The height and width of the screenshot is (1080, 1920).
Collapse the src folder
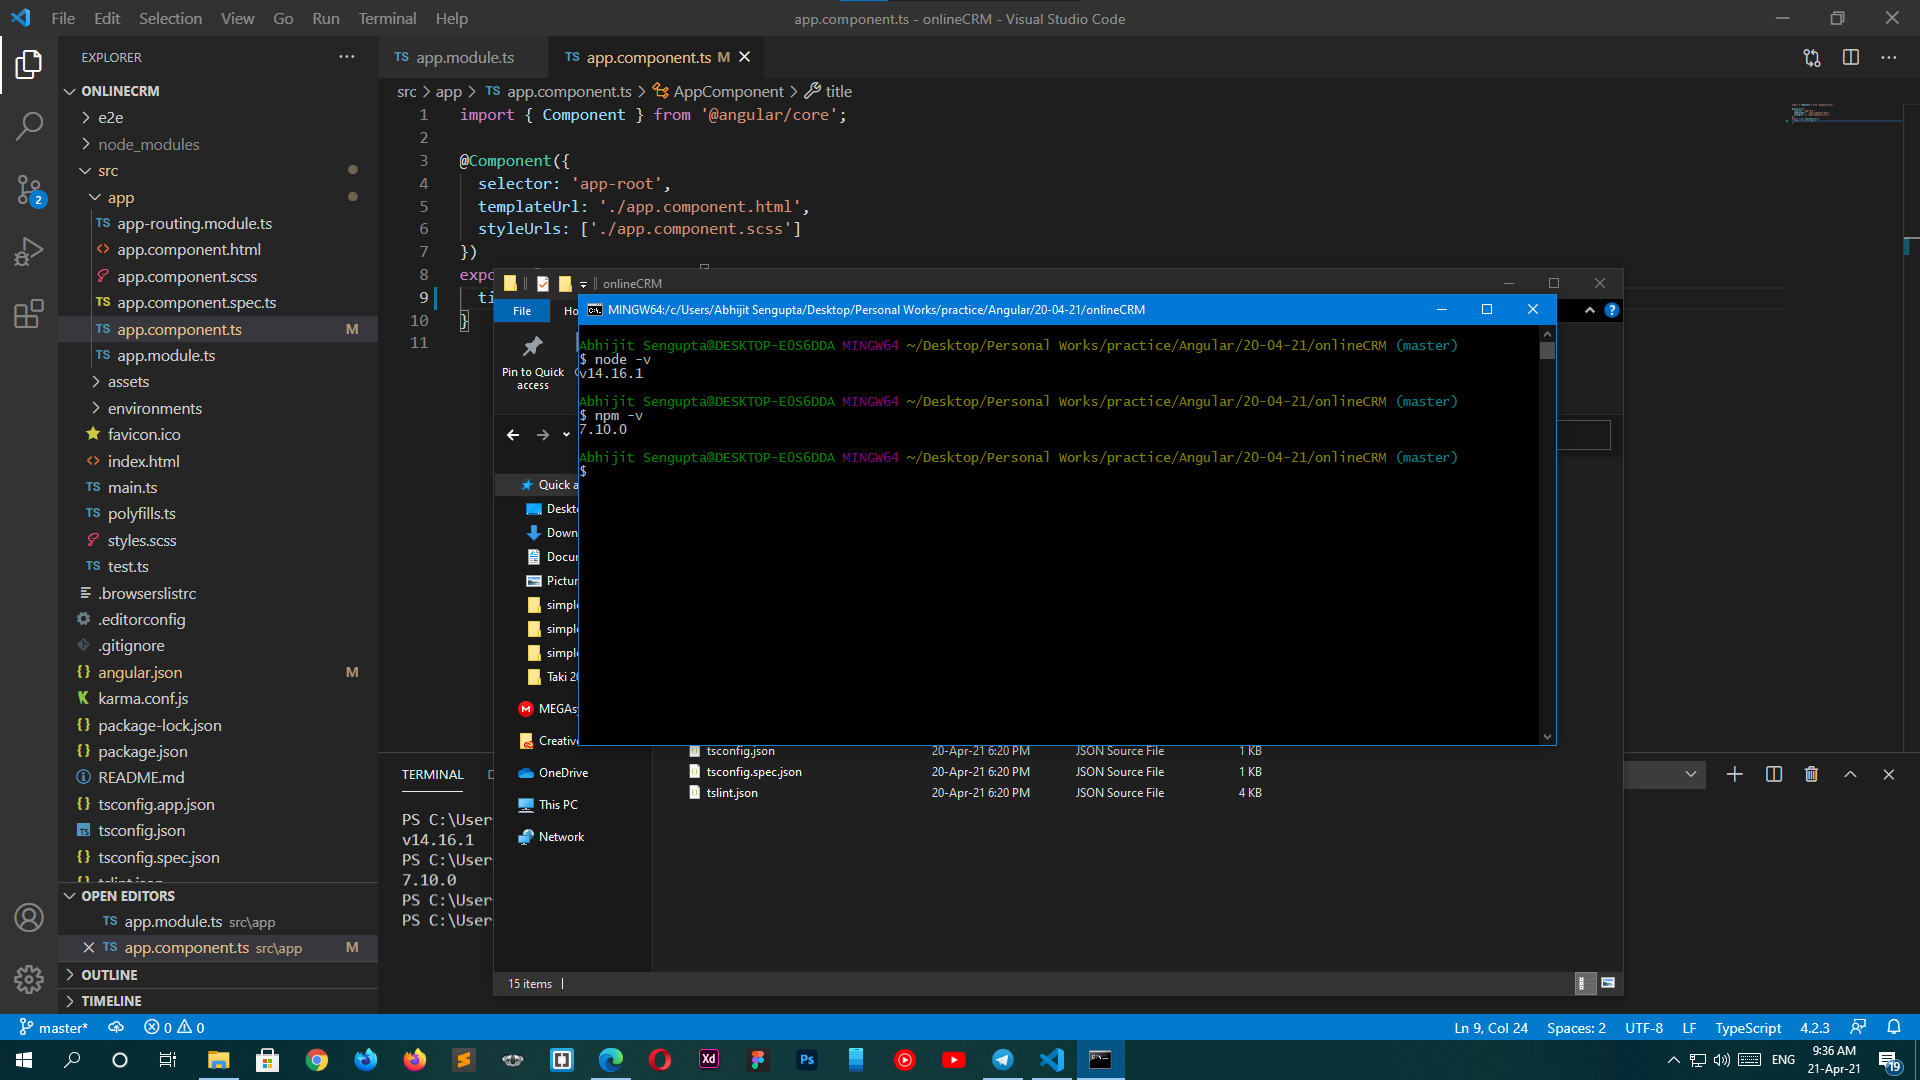tap(108, 171)
